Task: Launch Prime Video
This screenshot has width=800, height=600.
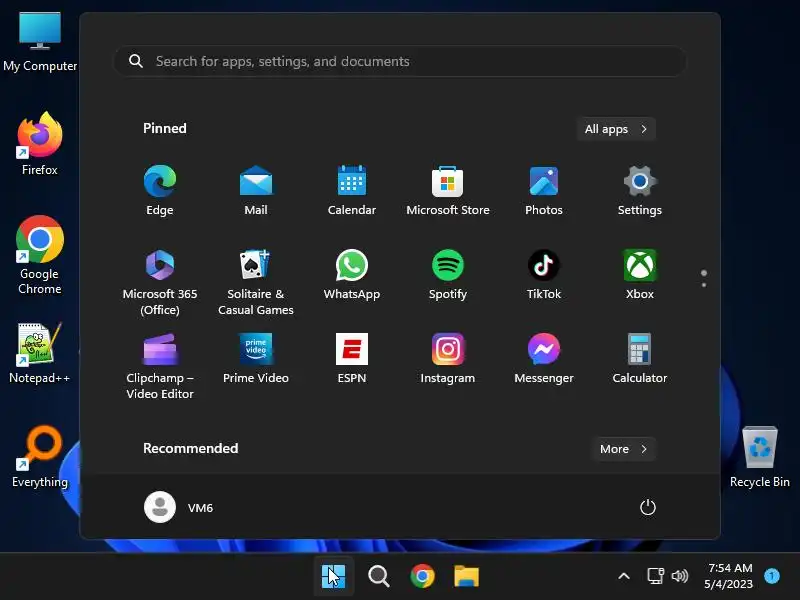Action: 256,358
